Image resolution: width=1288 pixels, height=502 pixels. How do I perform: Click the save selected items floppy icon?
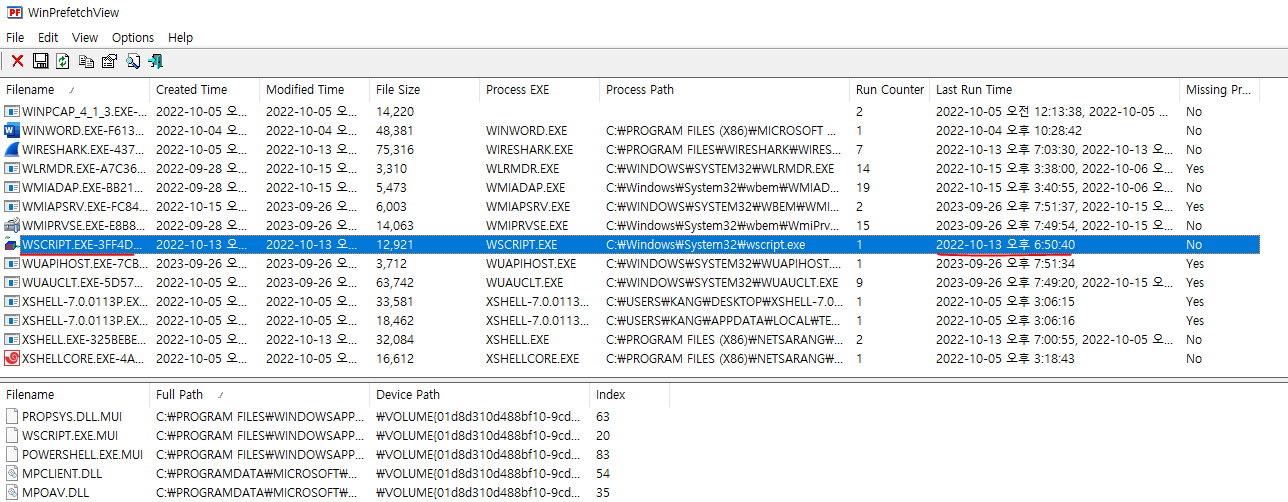(x=41, y=61)
